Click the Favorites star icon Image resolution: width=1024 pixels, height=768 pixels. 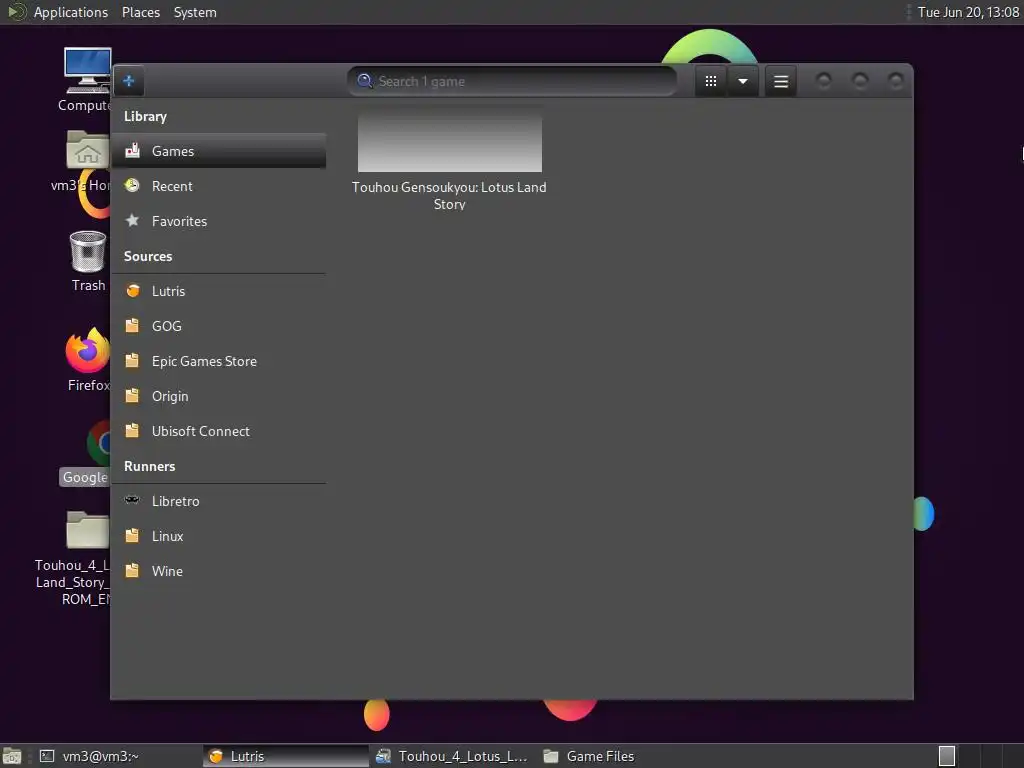(133, 221)
